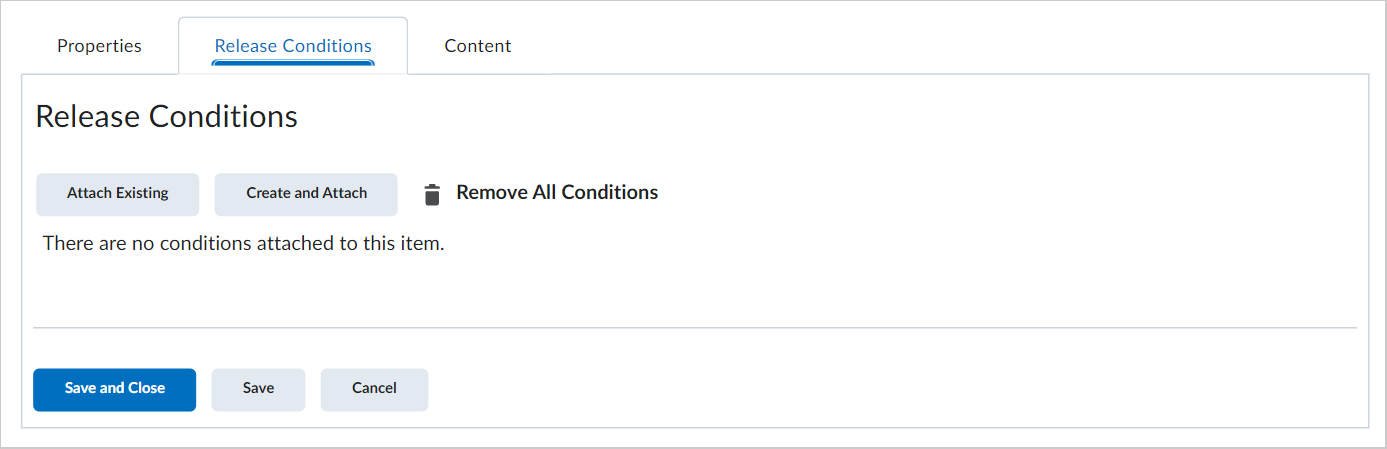Click the Release Conditions heading text
Screen dimensions: 1387x449
(166, 116)
